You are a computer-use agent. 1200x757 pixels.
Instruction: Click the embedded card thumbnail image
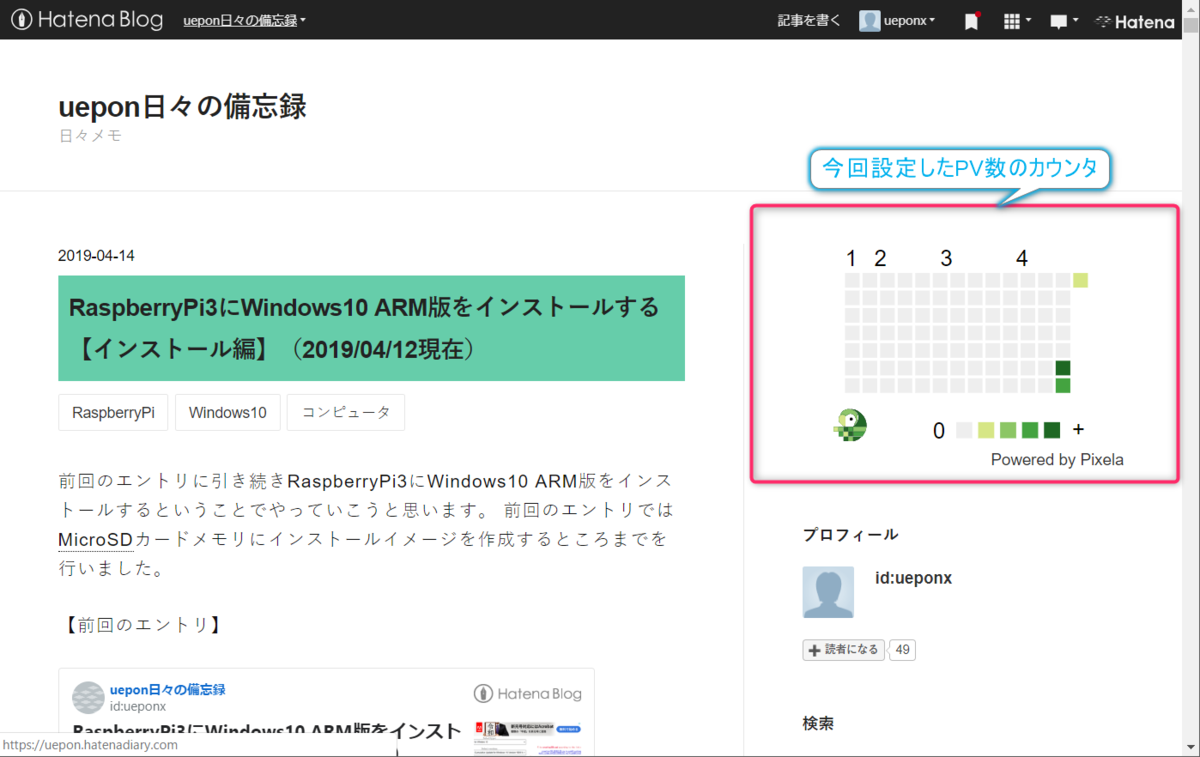529,738
